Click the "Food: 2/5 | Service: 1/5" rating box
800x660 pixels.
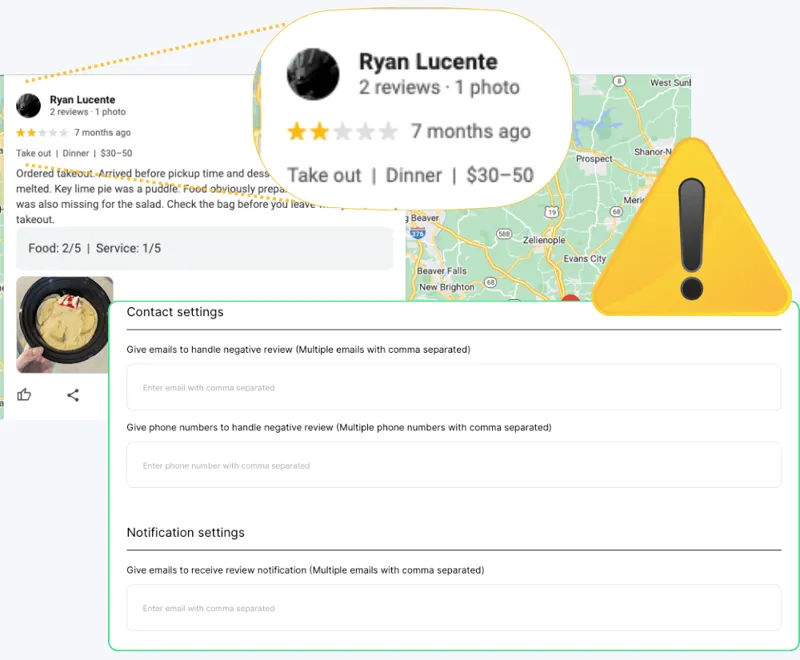point(205,248)
